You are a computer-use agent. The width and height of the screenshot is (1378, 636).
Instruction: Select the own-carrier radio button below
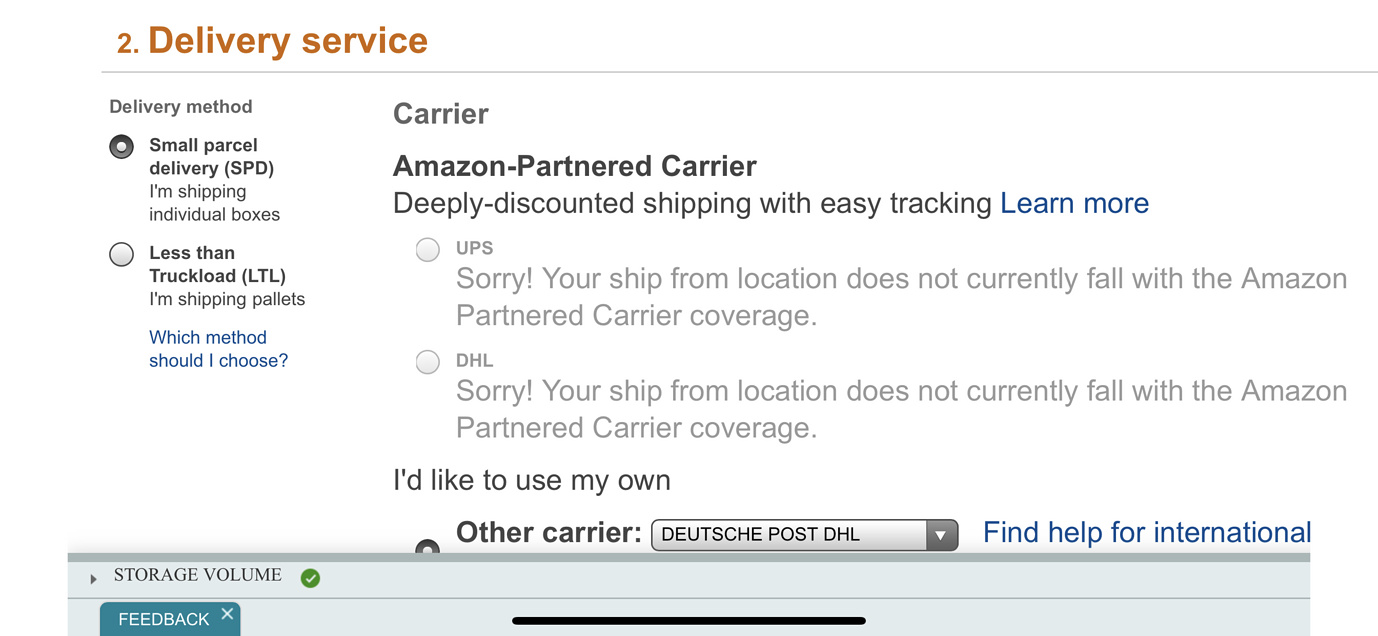(x=427, y=548)
